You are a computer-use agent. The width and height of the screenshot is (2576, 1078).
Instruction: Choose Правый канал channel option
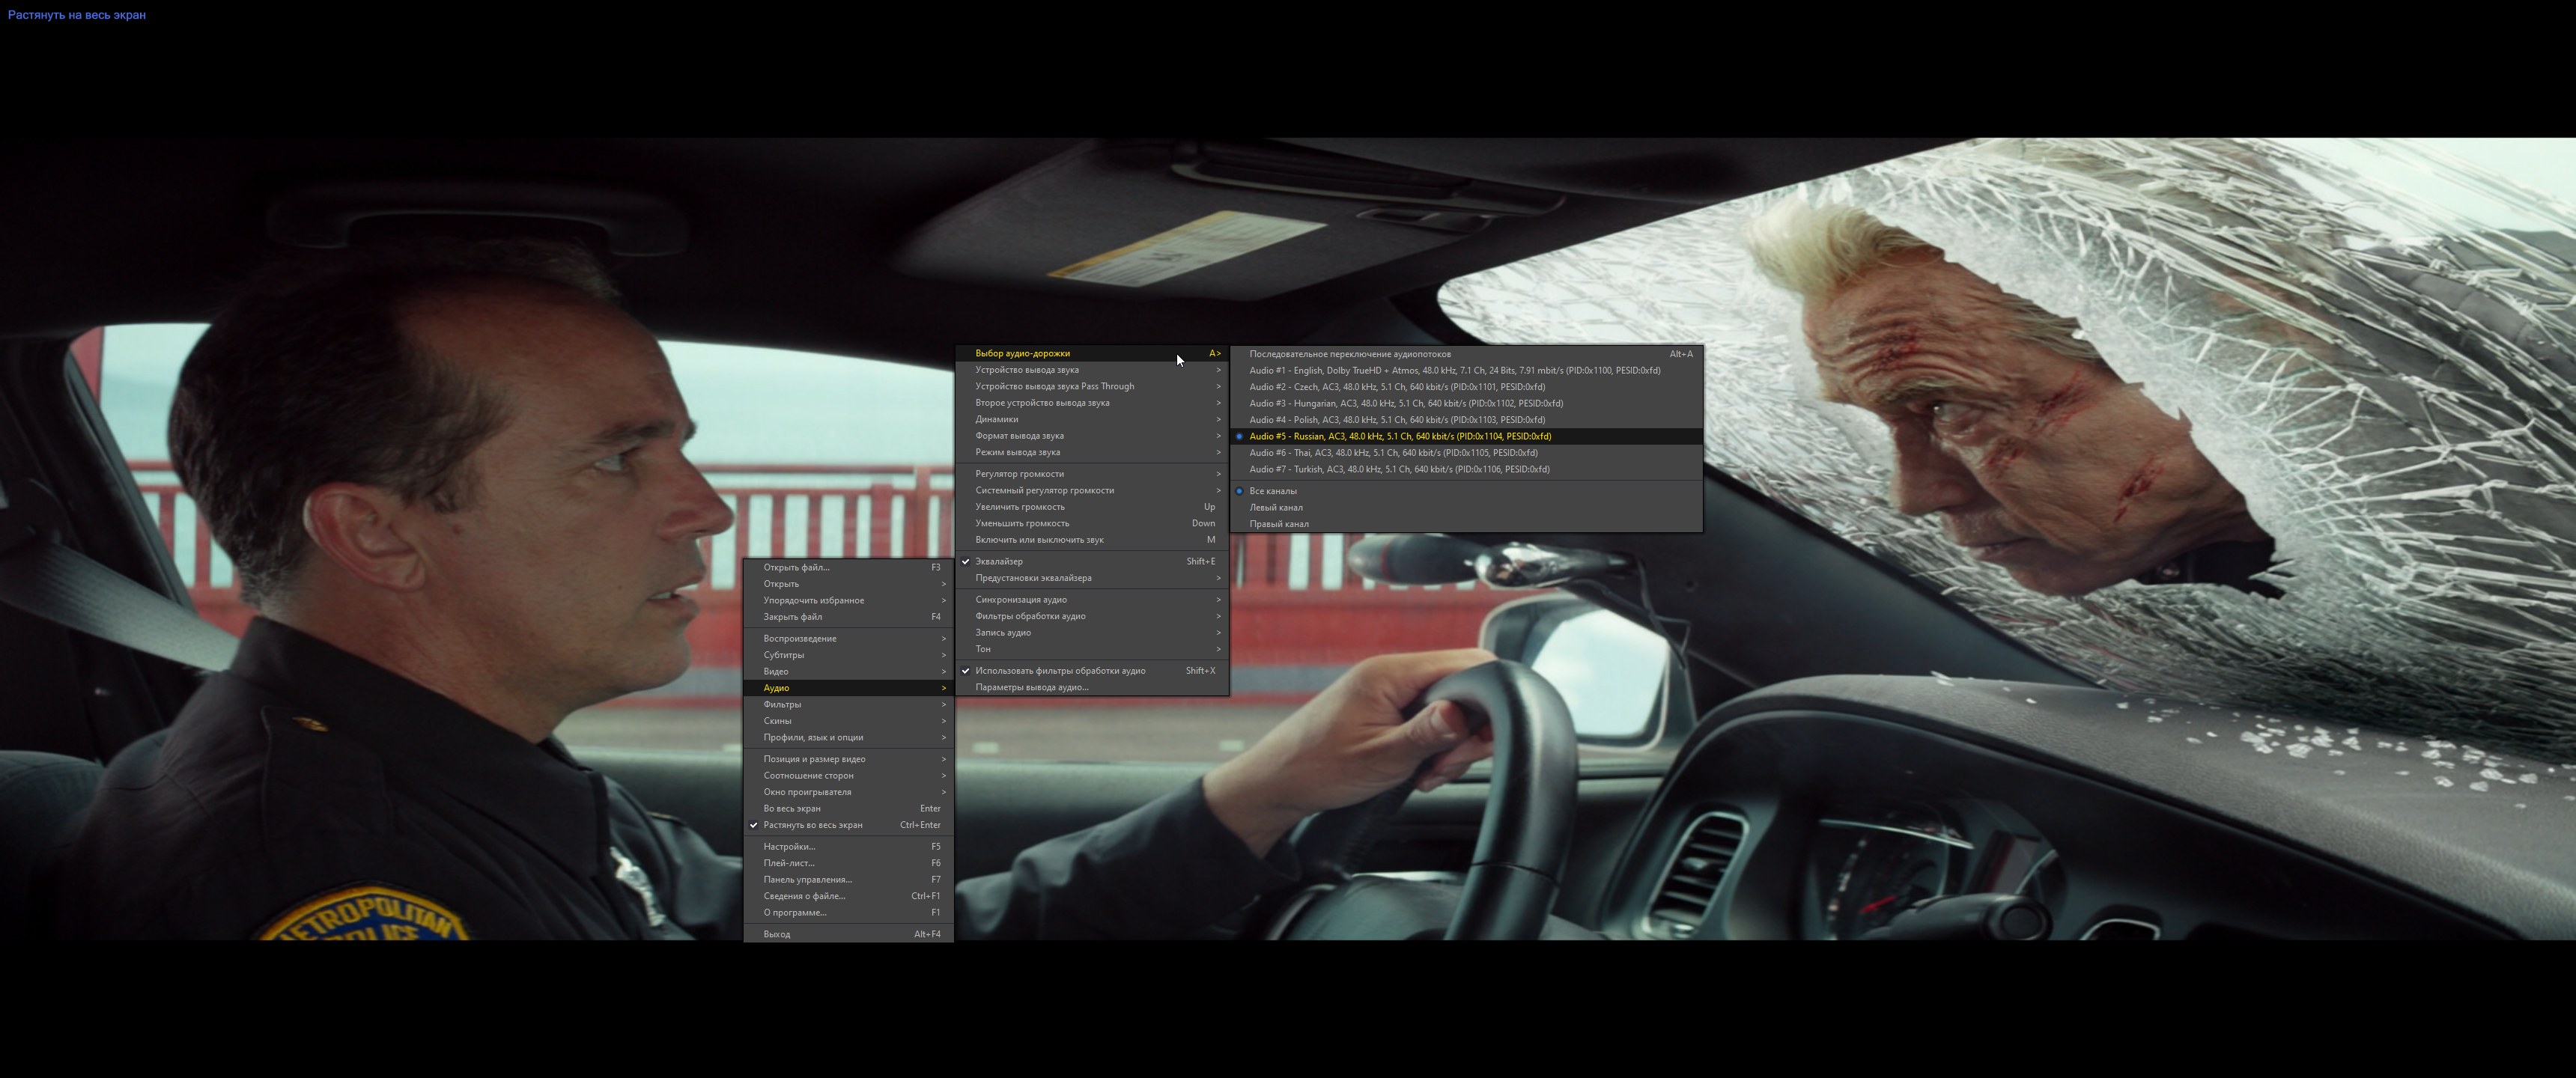[x=1466, y=524]
